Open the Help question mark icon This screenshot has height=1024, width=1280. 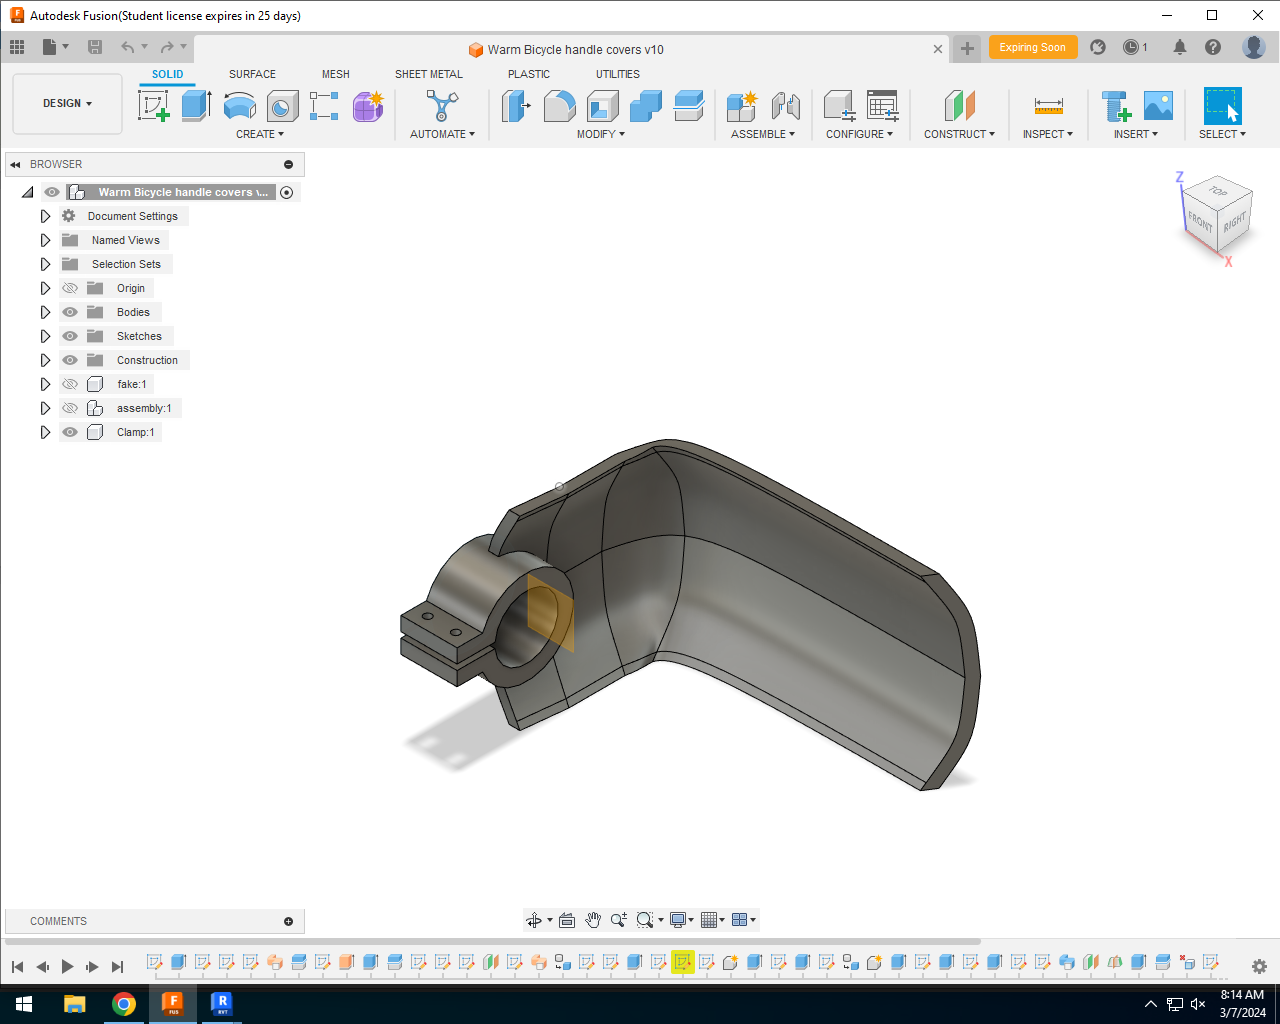(x=1213, y=47)
